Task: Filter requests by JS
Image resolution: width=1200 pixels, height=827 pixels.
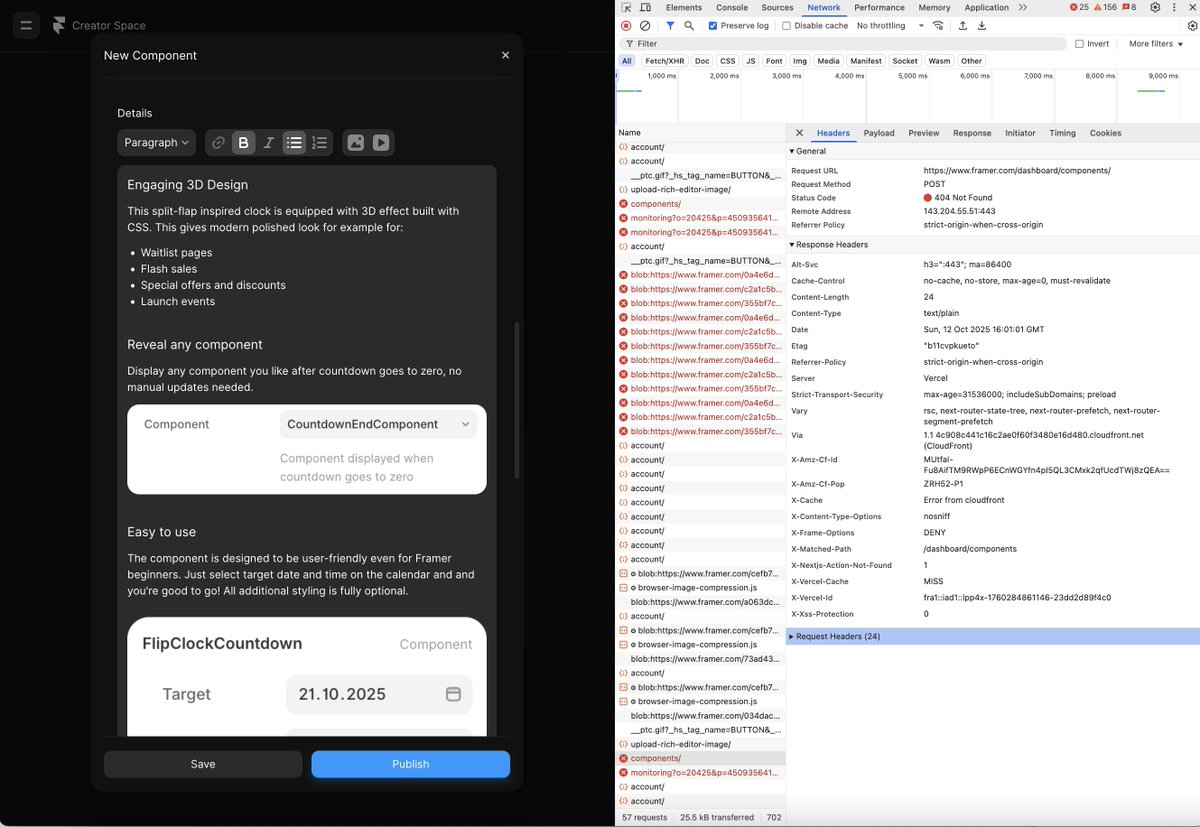Action: coord(751,61)
